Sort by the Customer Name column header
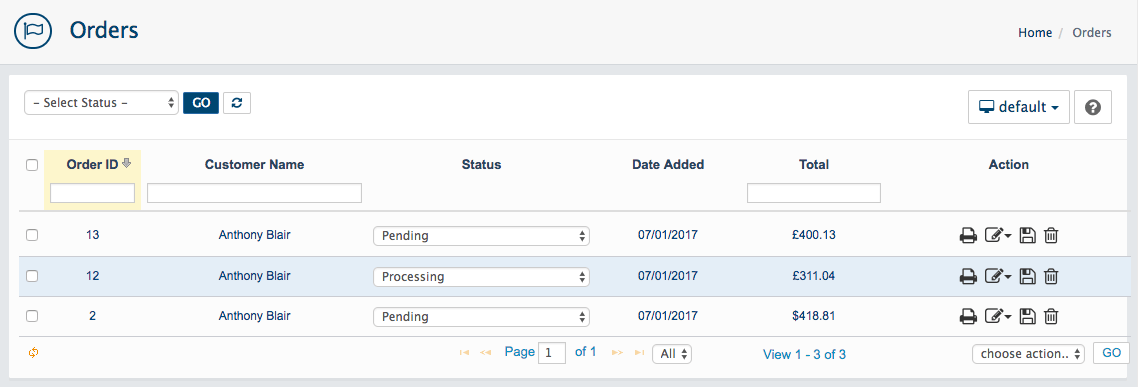This screenshot has width=1138, height=387. (255, 165)
